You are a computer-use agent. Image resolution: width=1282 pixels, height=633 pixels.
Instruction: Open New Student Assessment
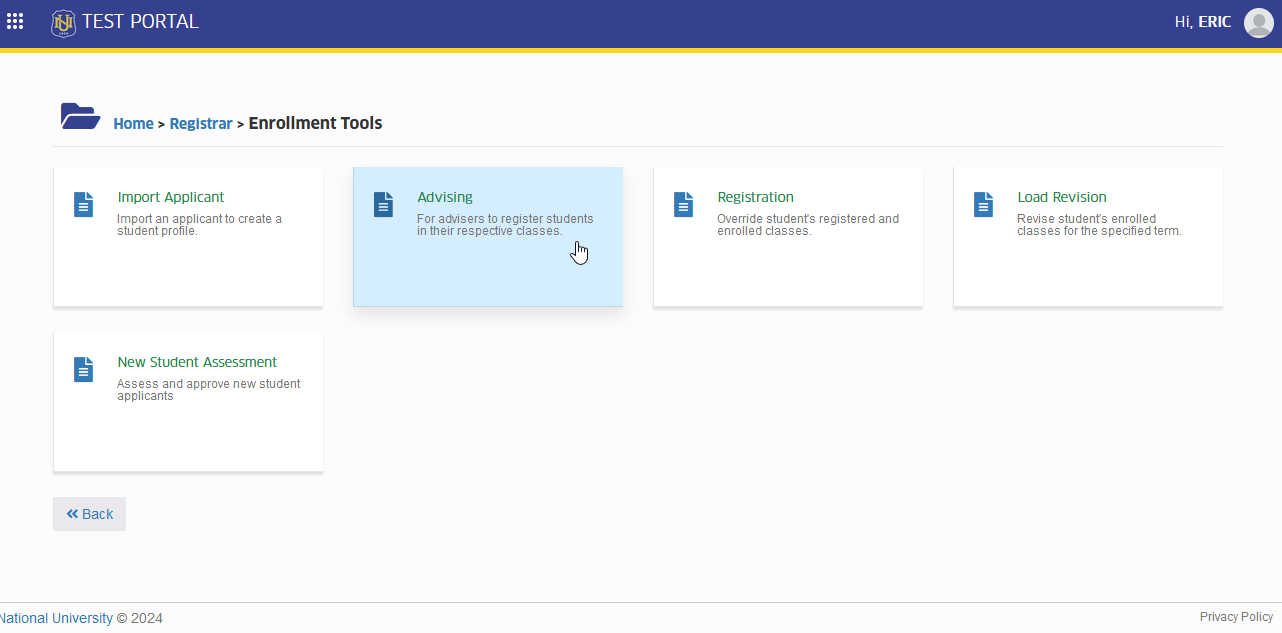tap(188, 401)
